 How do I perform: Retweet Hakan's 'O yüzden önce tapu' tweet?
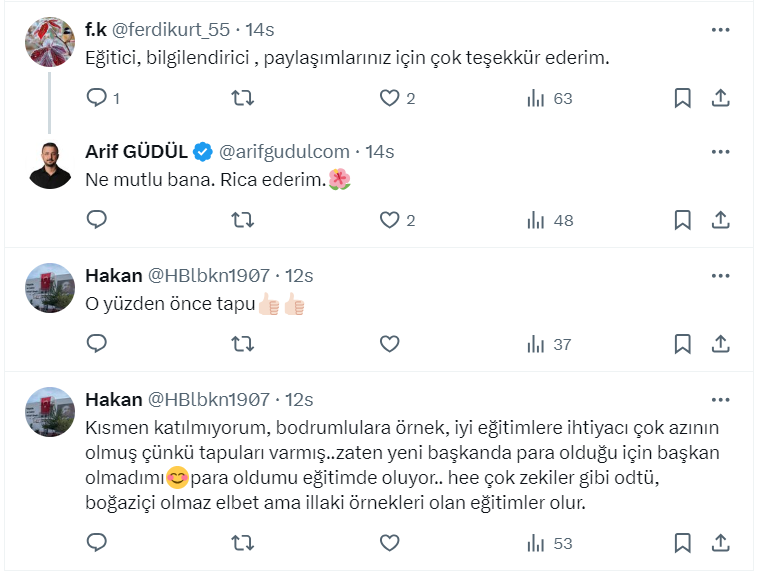242,344
